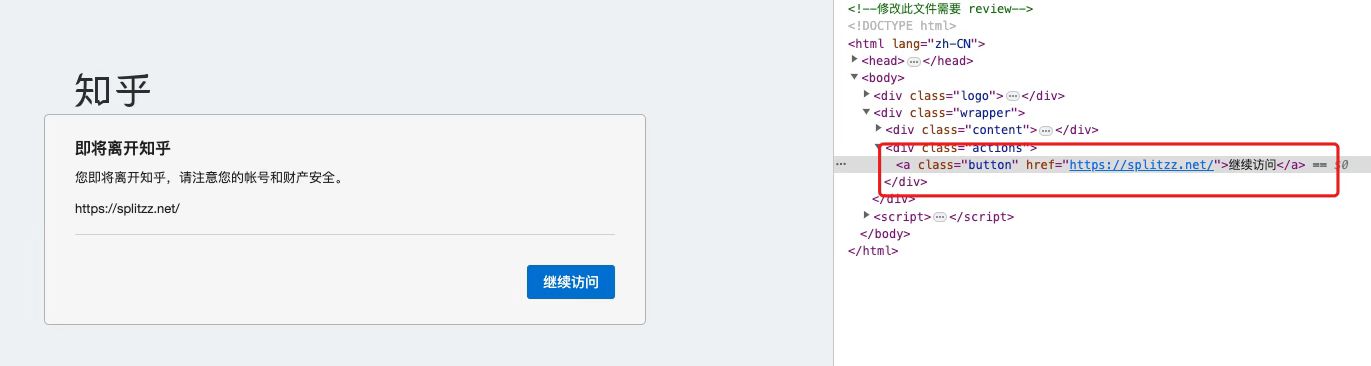Click the 知乎 logo heading
The height and width of the screenshot is (366, 1371).
[113, 90]
